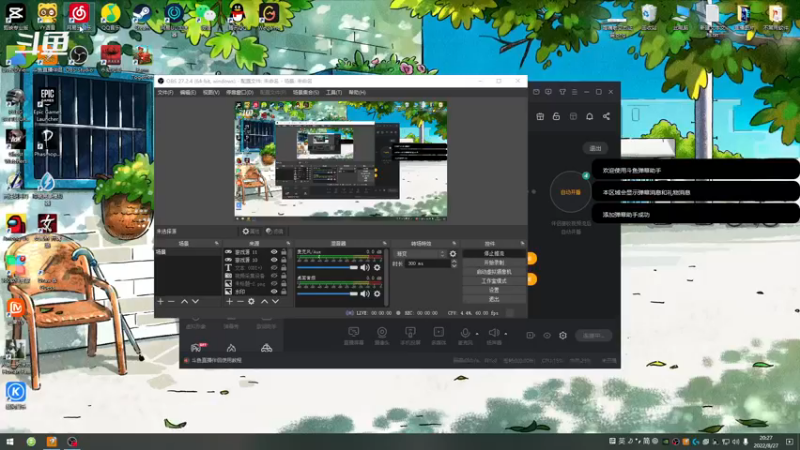Mute the mic/aux audio channel
This screenshot has width=800, height=450.
coord(365,267)
